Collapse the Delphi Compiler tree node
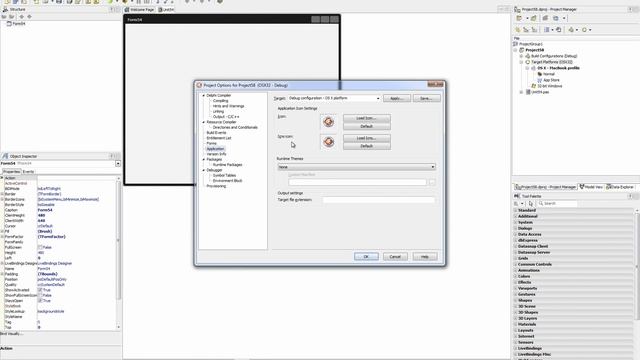This screenshot has height=360, width=640. [x=204, y=96]
